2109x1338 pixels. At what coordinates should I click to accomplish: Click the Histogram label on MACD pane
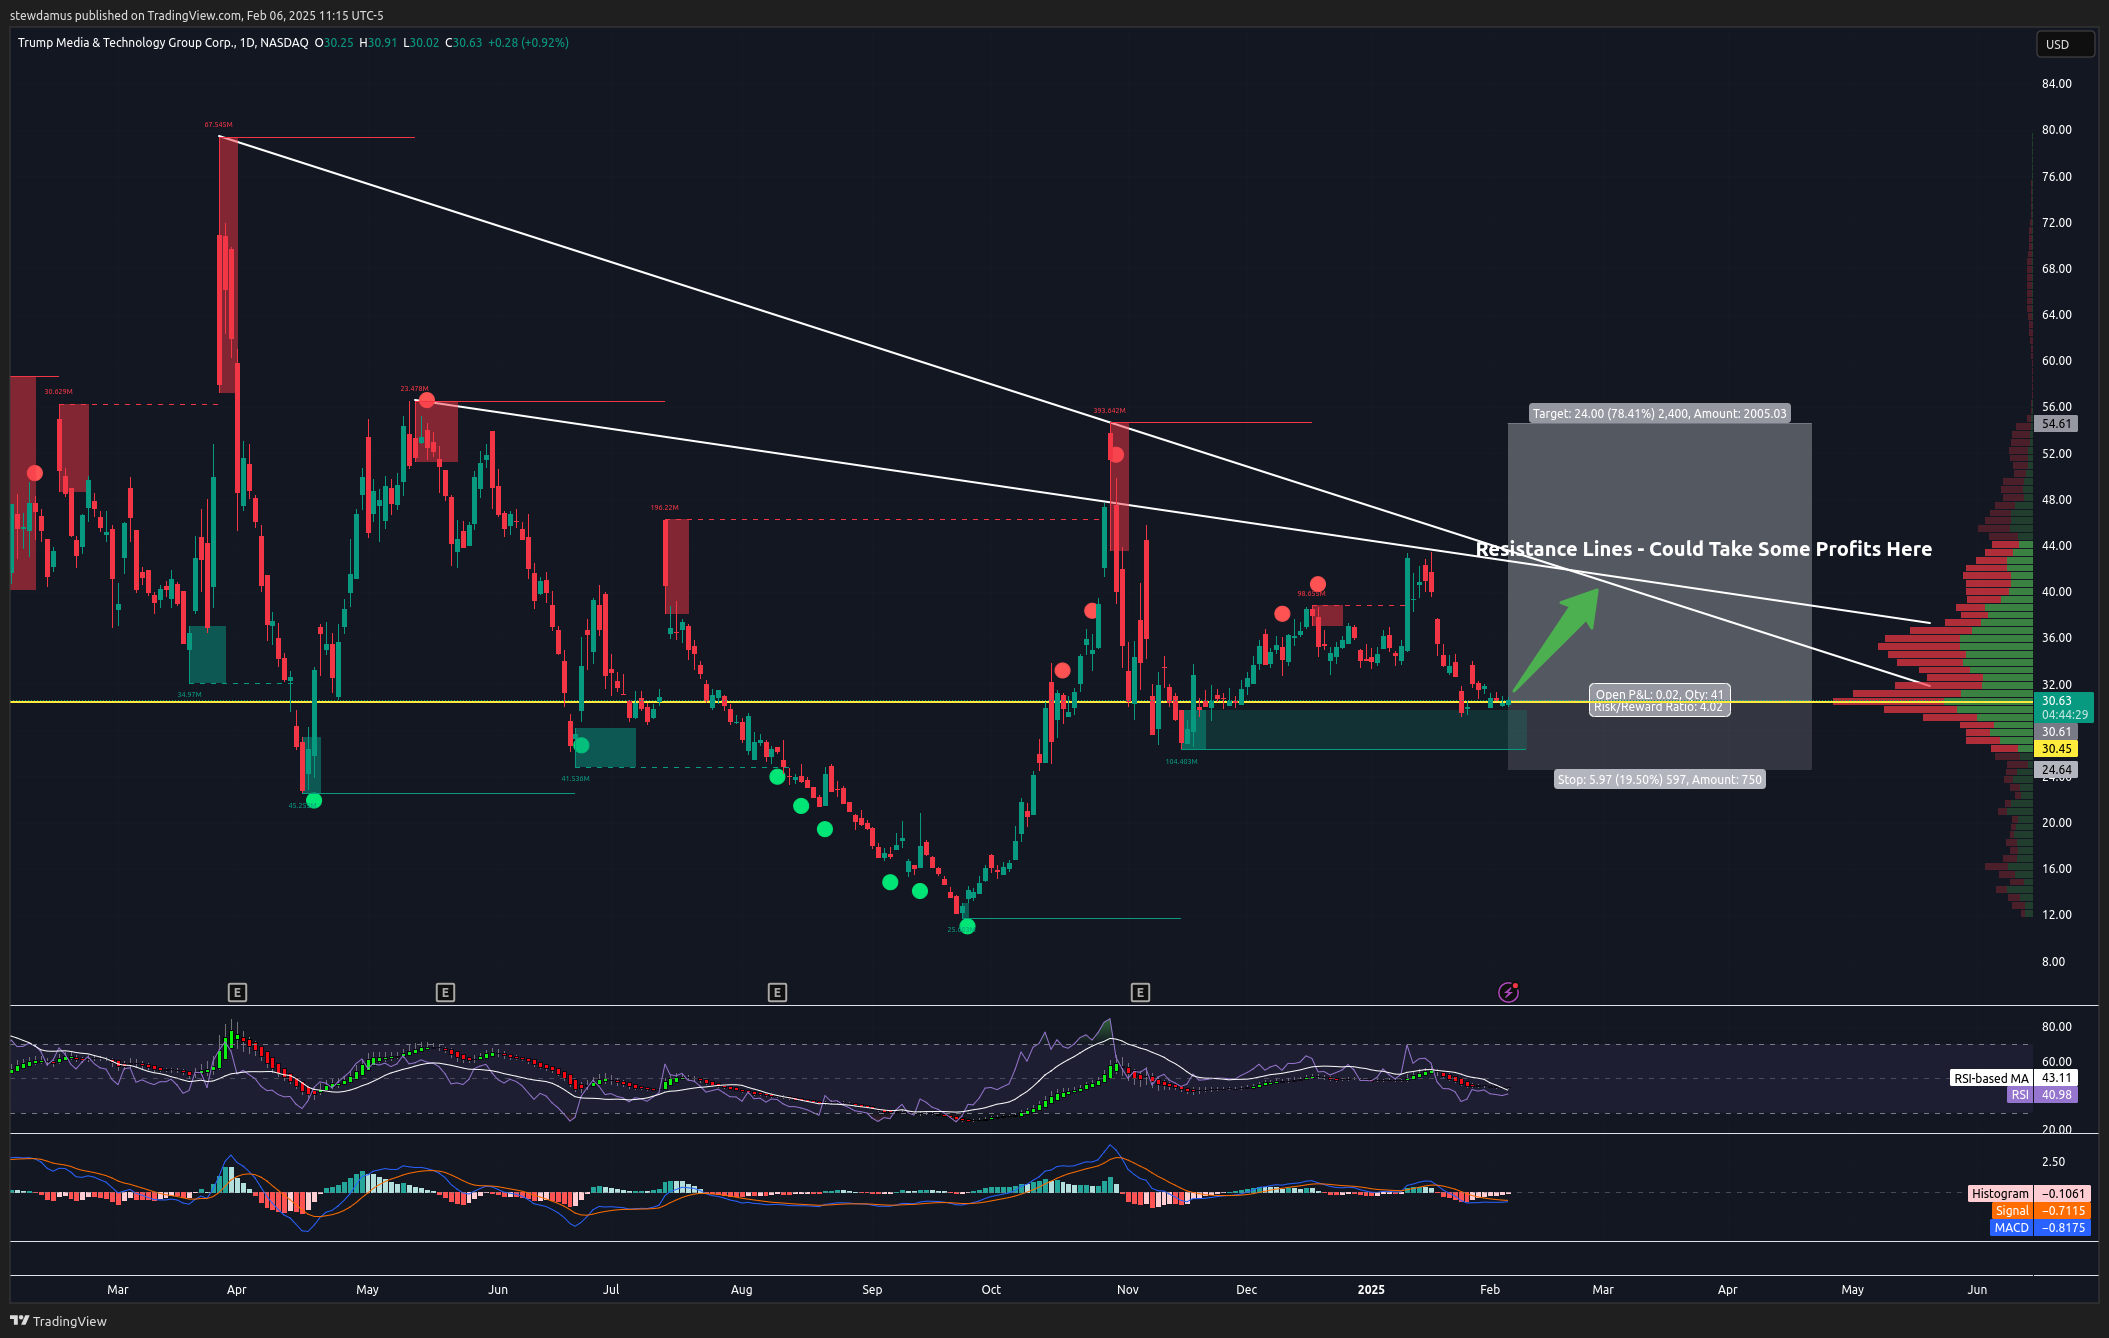[2000, 1193]
